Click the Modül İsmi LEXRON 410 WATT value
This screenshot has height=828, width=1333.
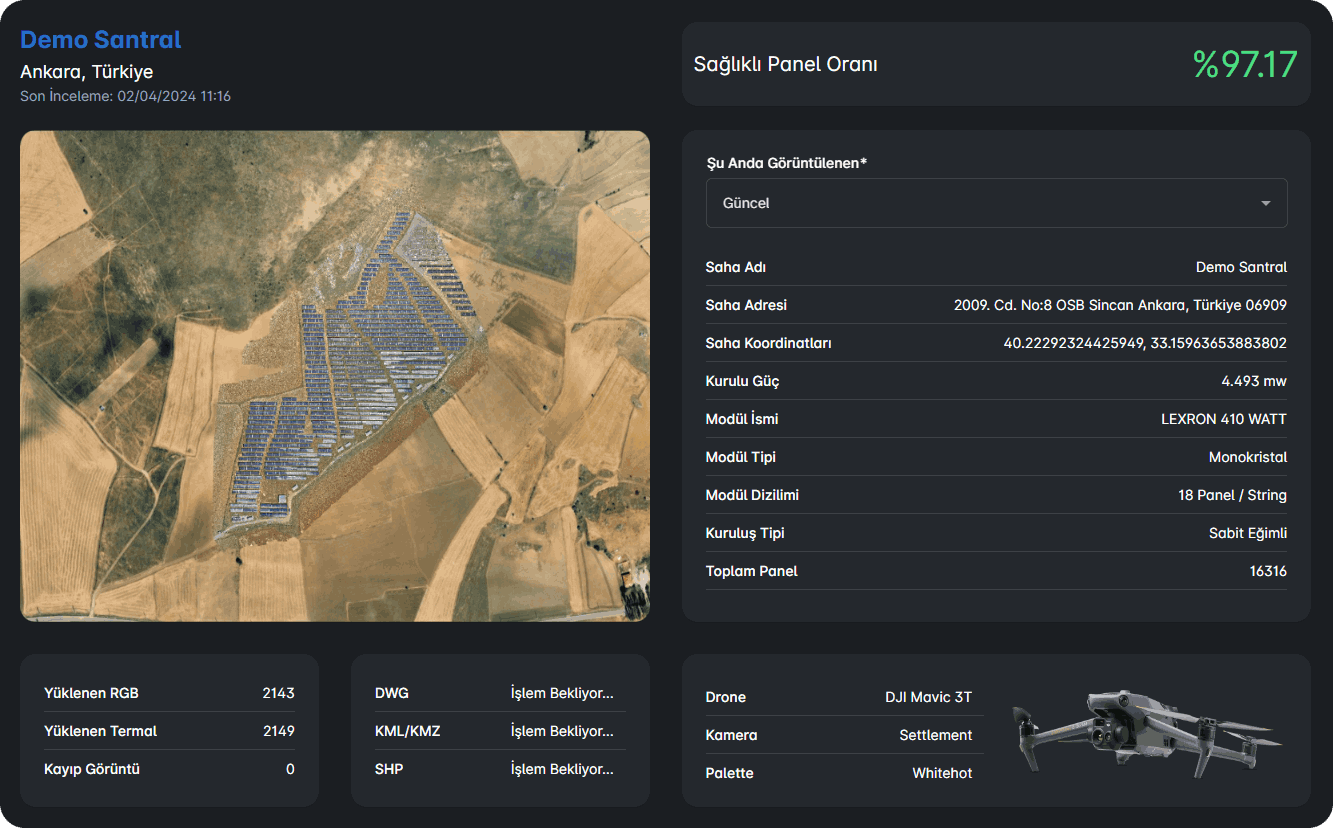coord(1223,419)
